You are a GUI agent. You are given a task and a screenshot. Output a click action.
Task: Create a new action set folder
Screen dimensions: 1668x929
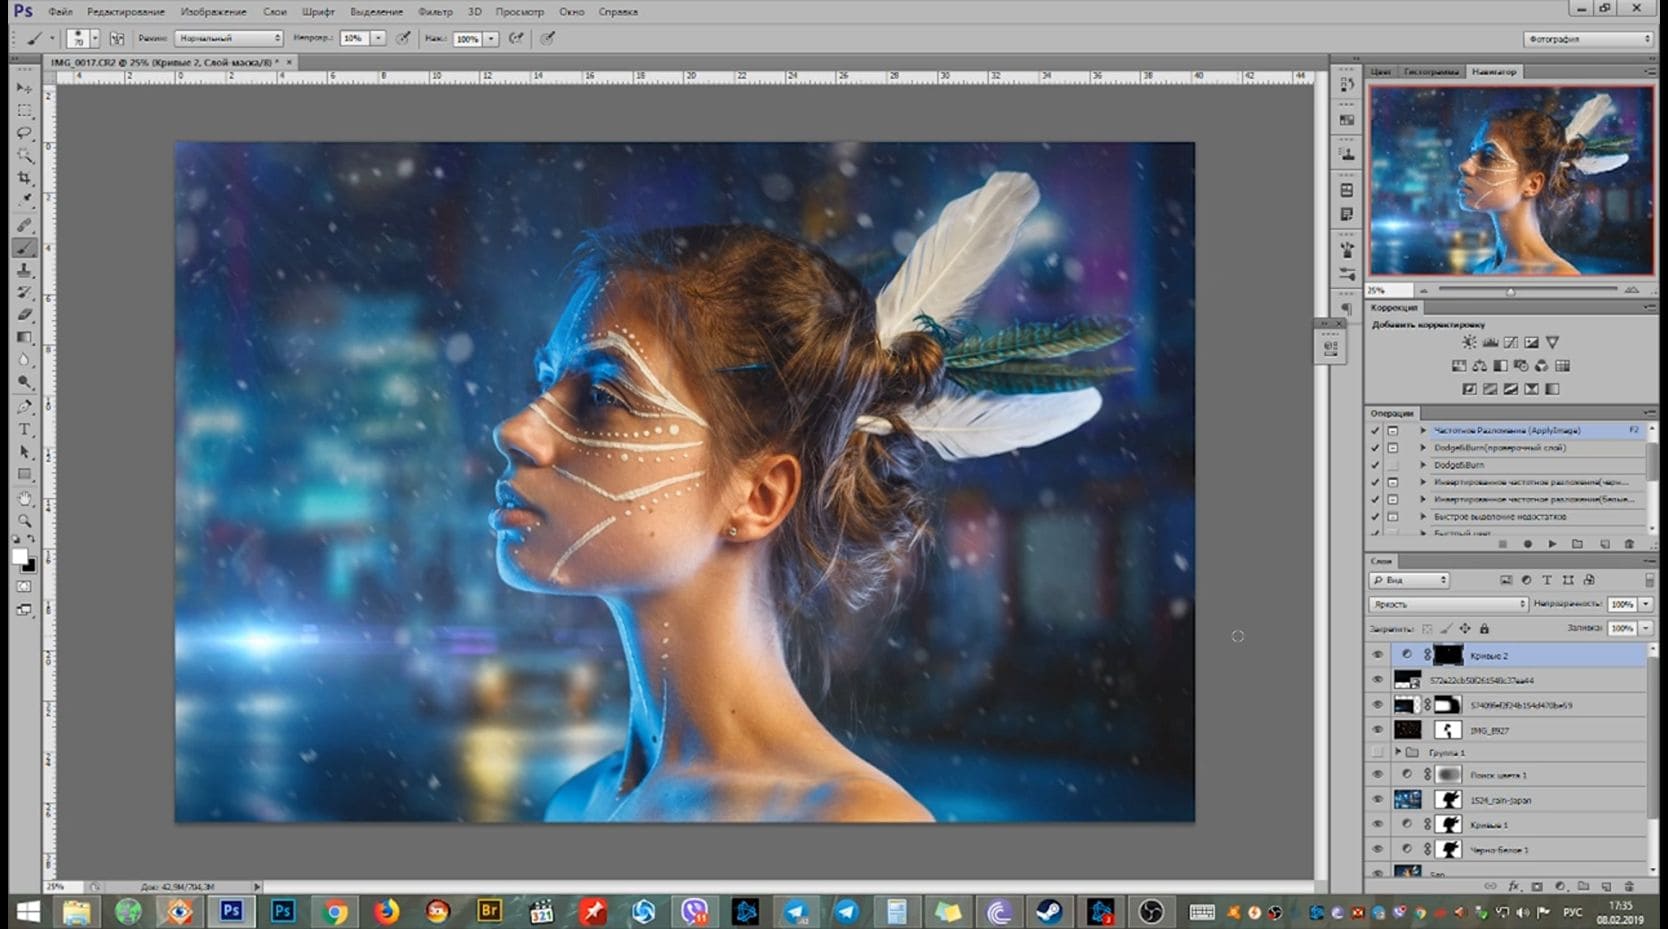pos(1577,544)
